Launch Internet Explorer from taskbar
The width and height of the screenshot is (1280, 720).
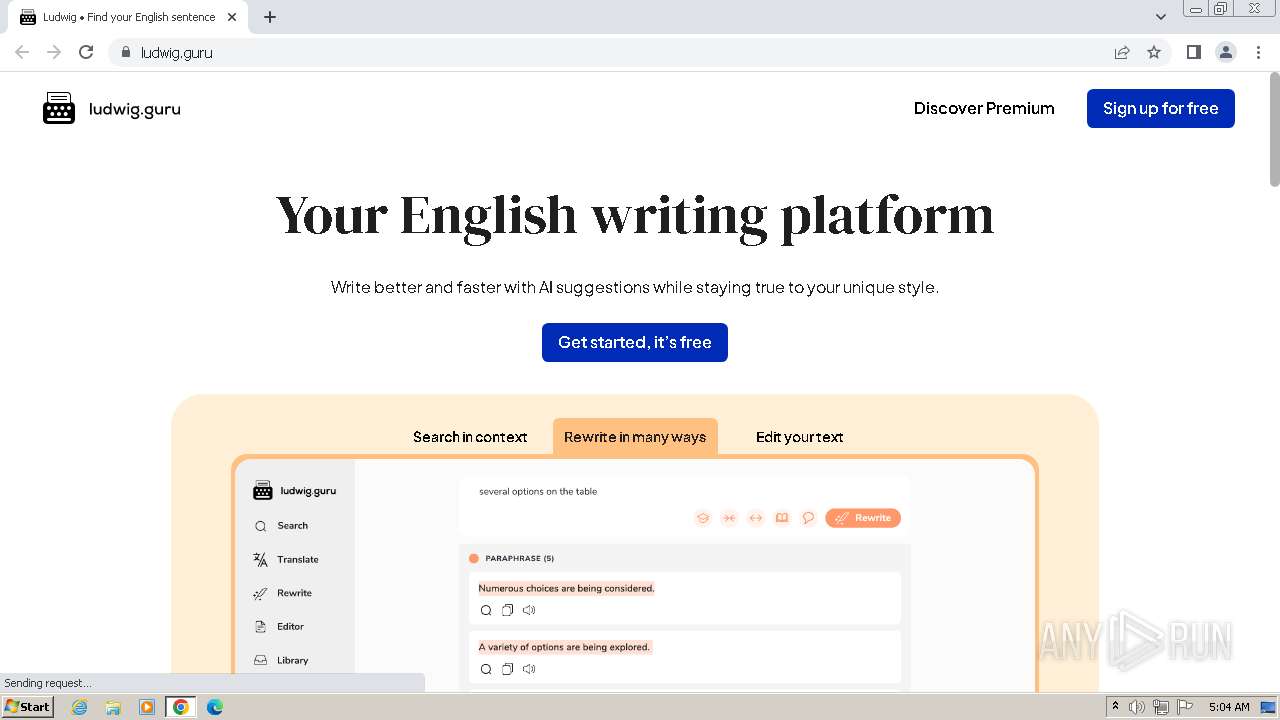80,707
